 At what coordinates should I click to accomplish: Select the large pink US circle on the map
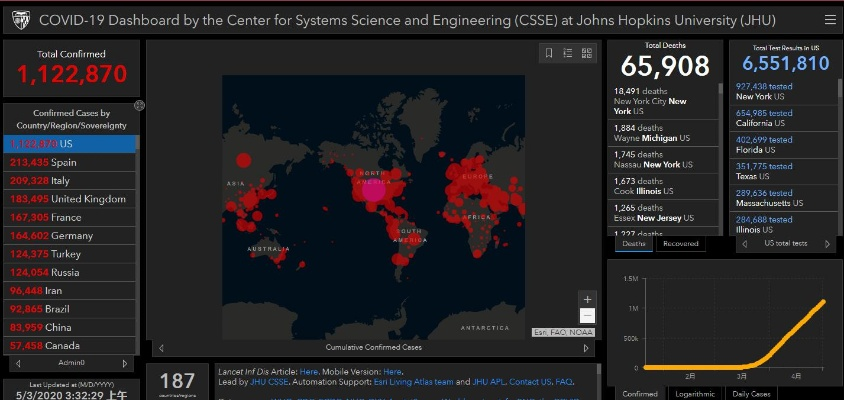point(374,192)
